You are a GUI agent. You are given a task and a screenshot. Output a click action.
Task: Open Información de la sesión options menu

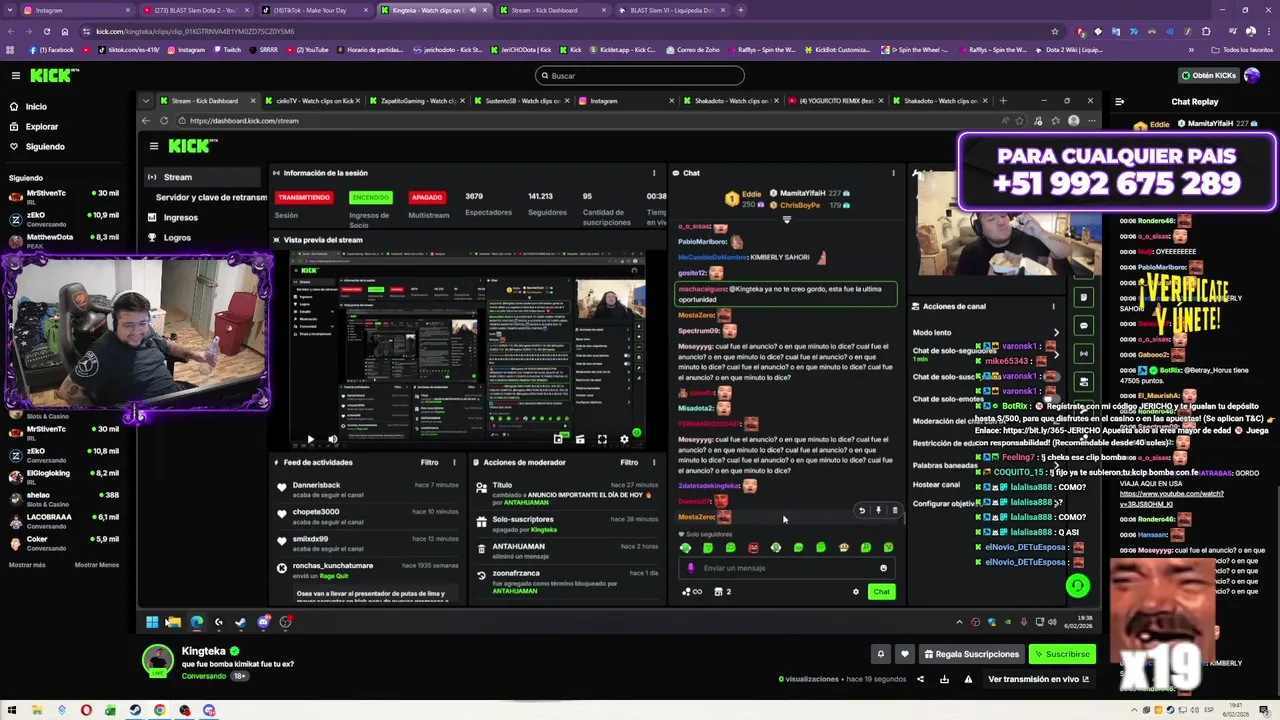(654, 173)
